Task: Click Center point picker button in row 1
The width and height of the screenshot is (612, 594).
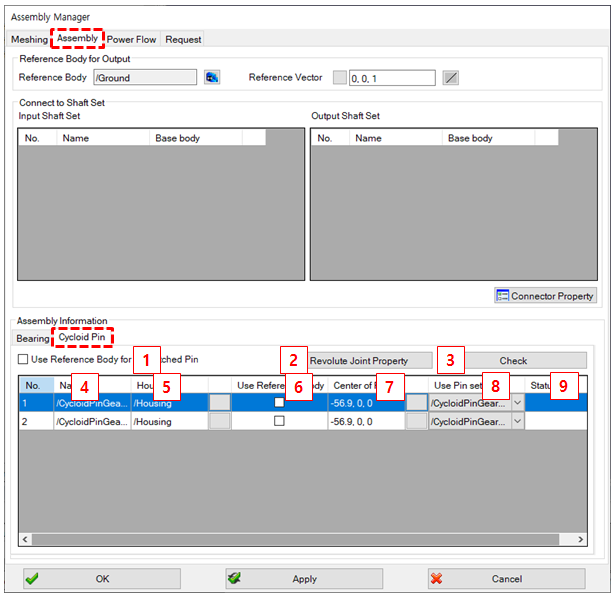Action: [x=416, y=402]
